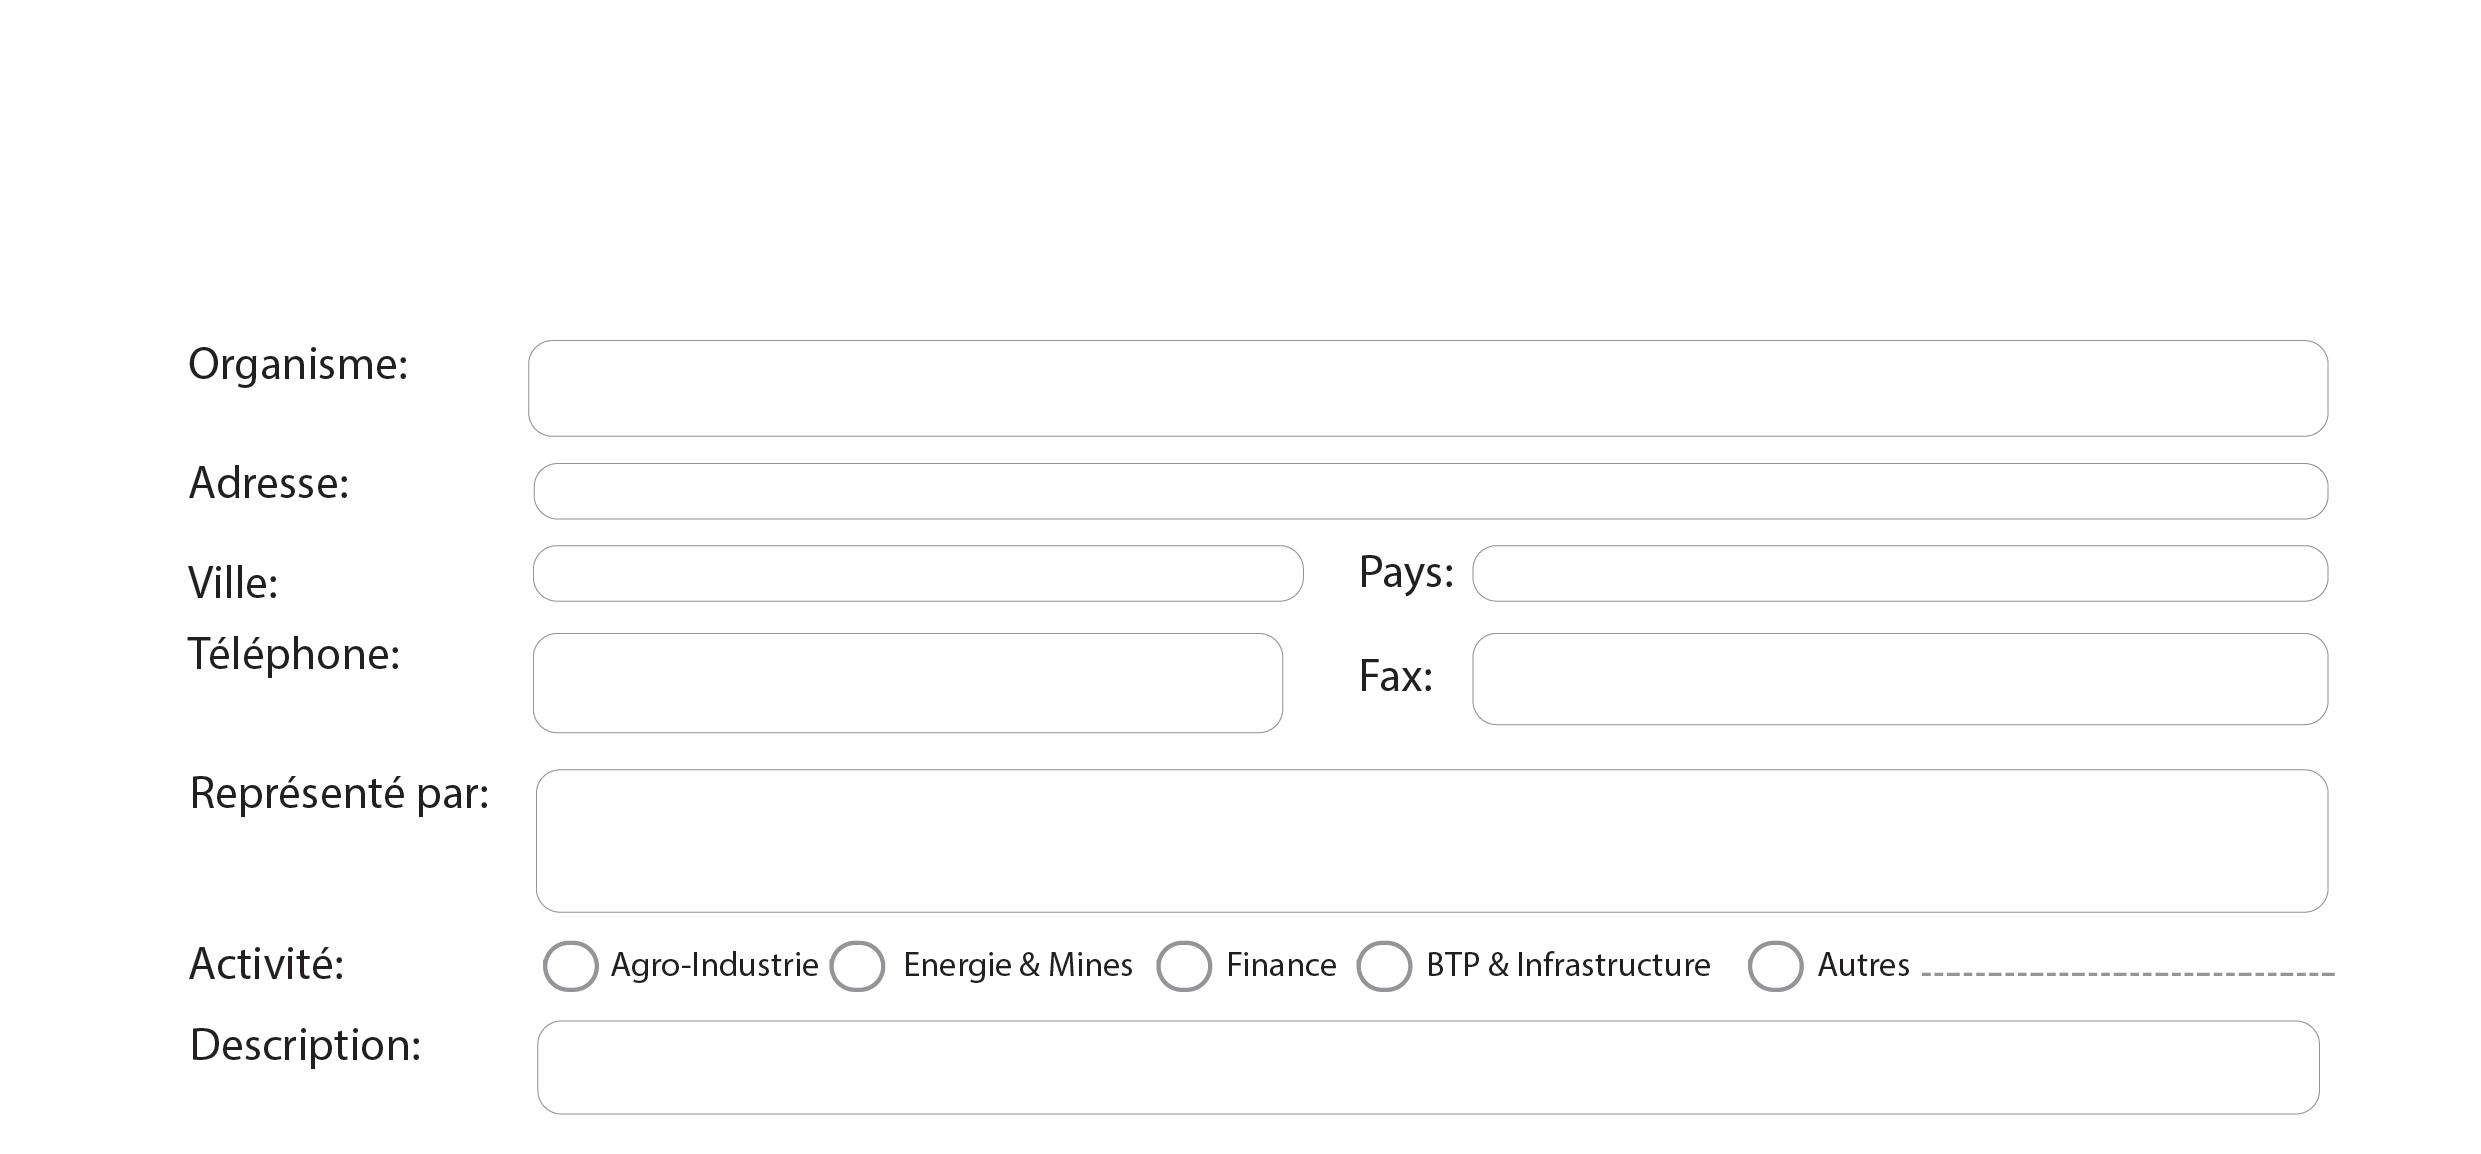Focus the Représenté par text area

pyautogui.click(x=1431, y=841)
